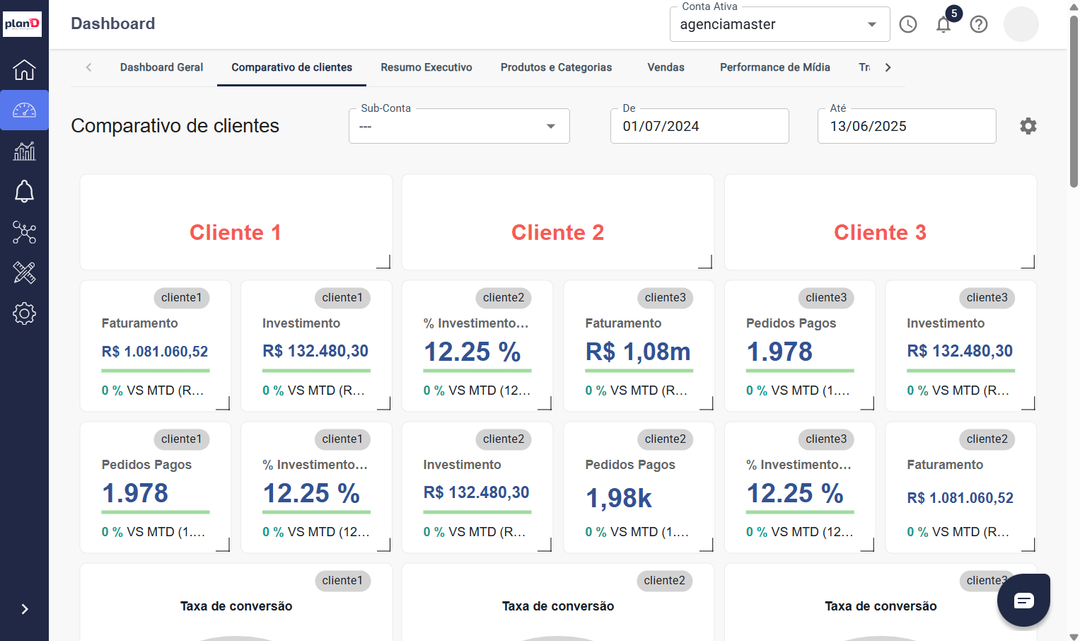Screen dimensions: 1080x641
Task: Open the Performance de Mídia tab
Action: (x=775, y=67)
